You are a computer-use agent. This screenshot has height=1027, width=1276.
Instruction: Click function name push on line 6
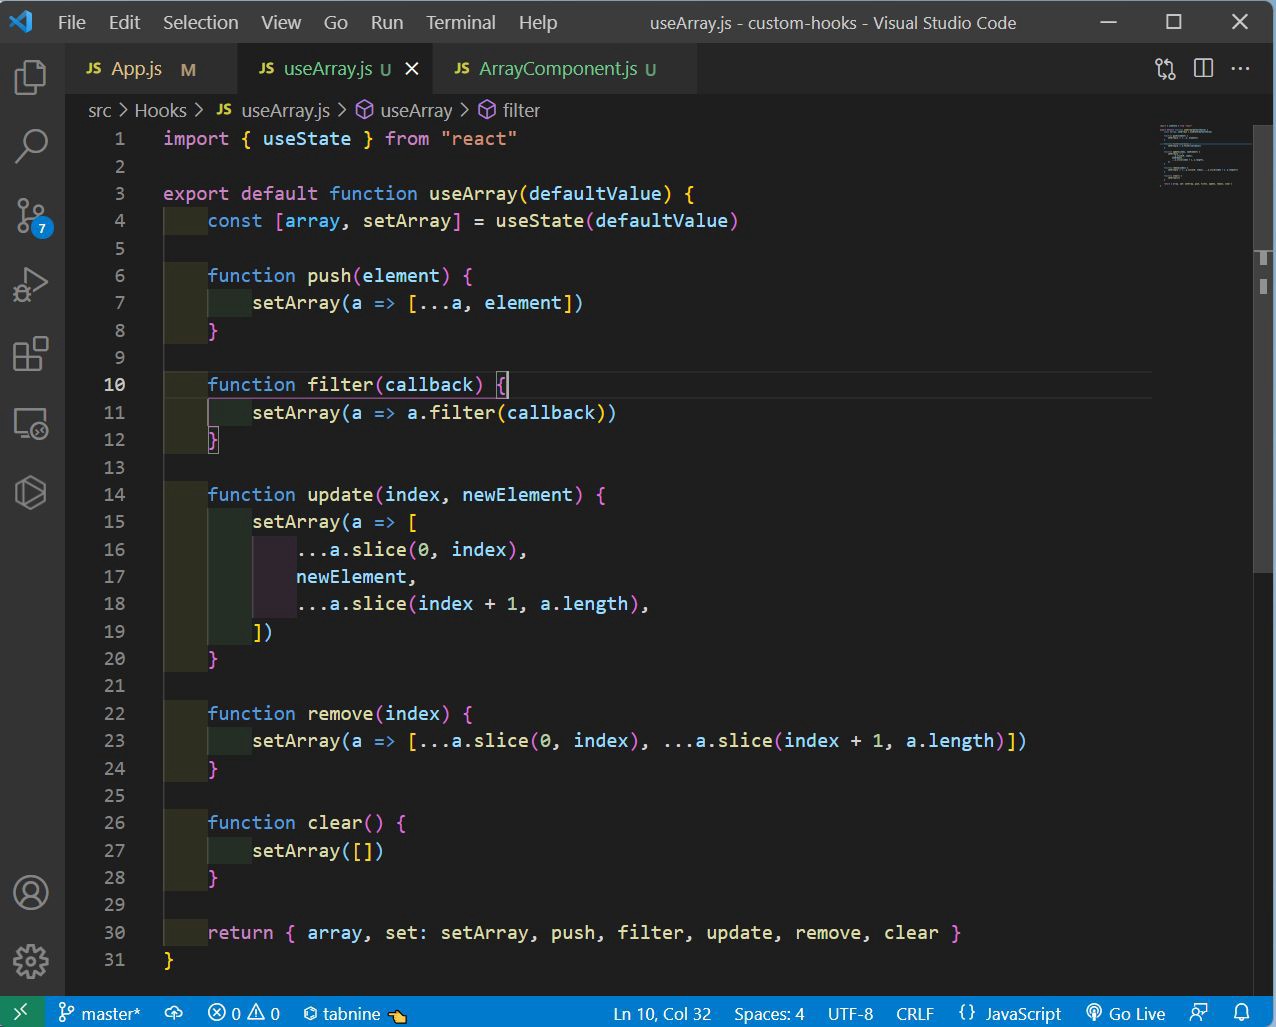(329, 275)
